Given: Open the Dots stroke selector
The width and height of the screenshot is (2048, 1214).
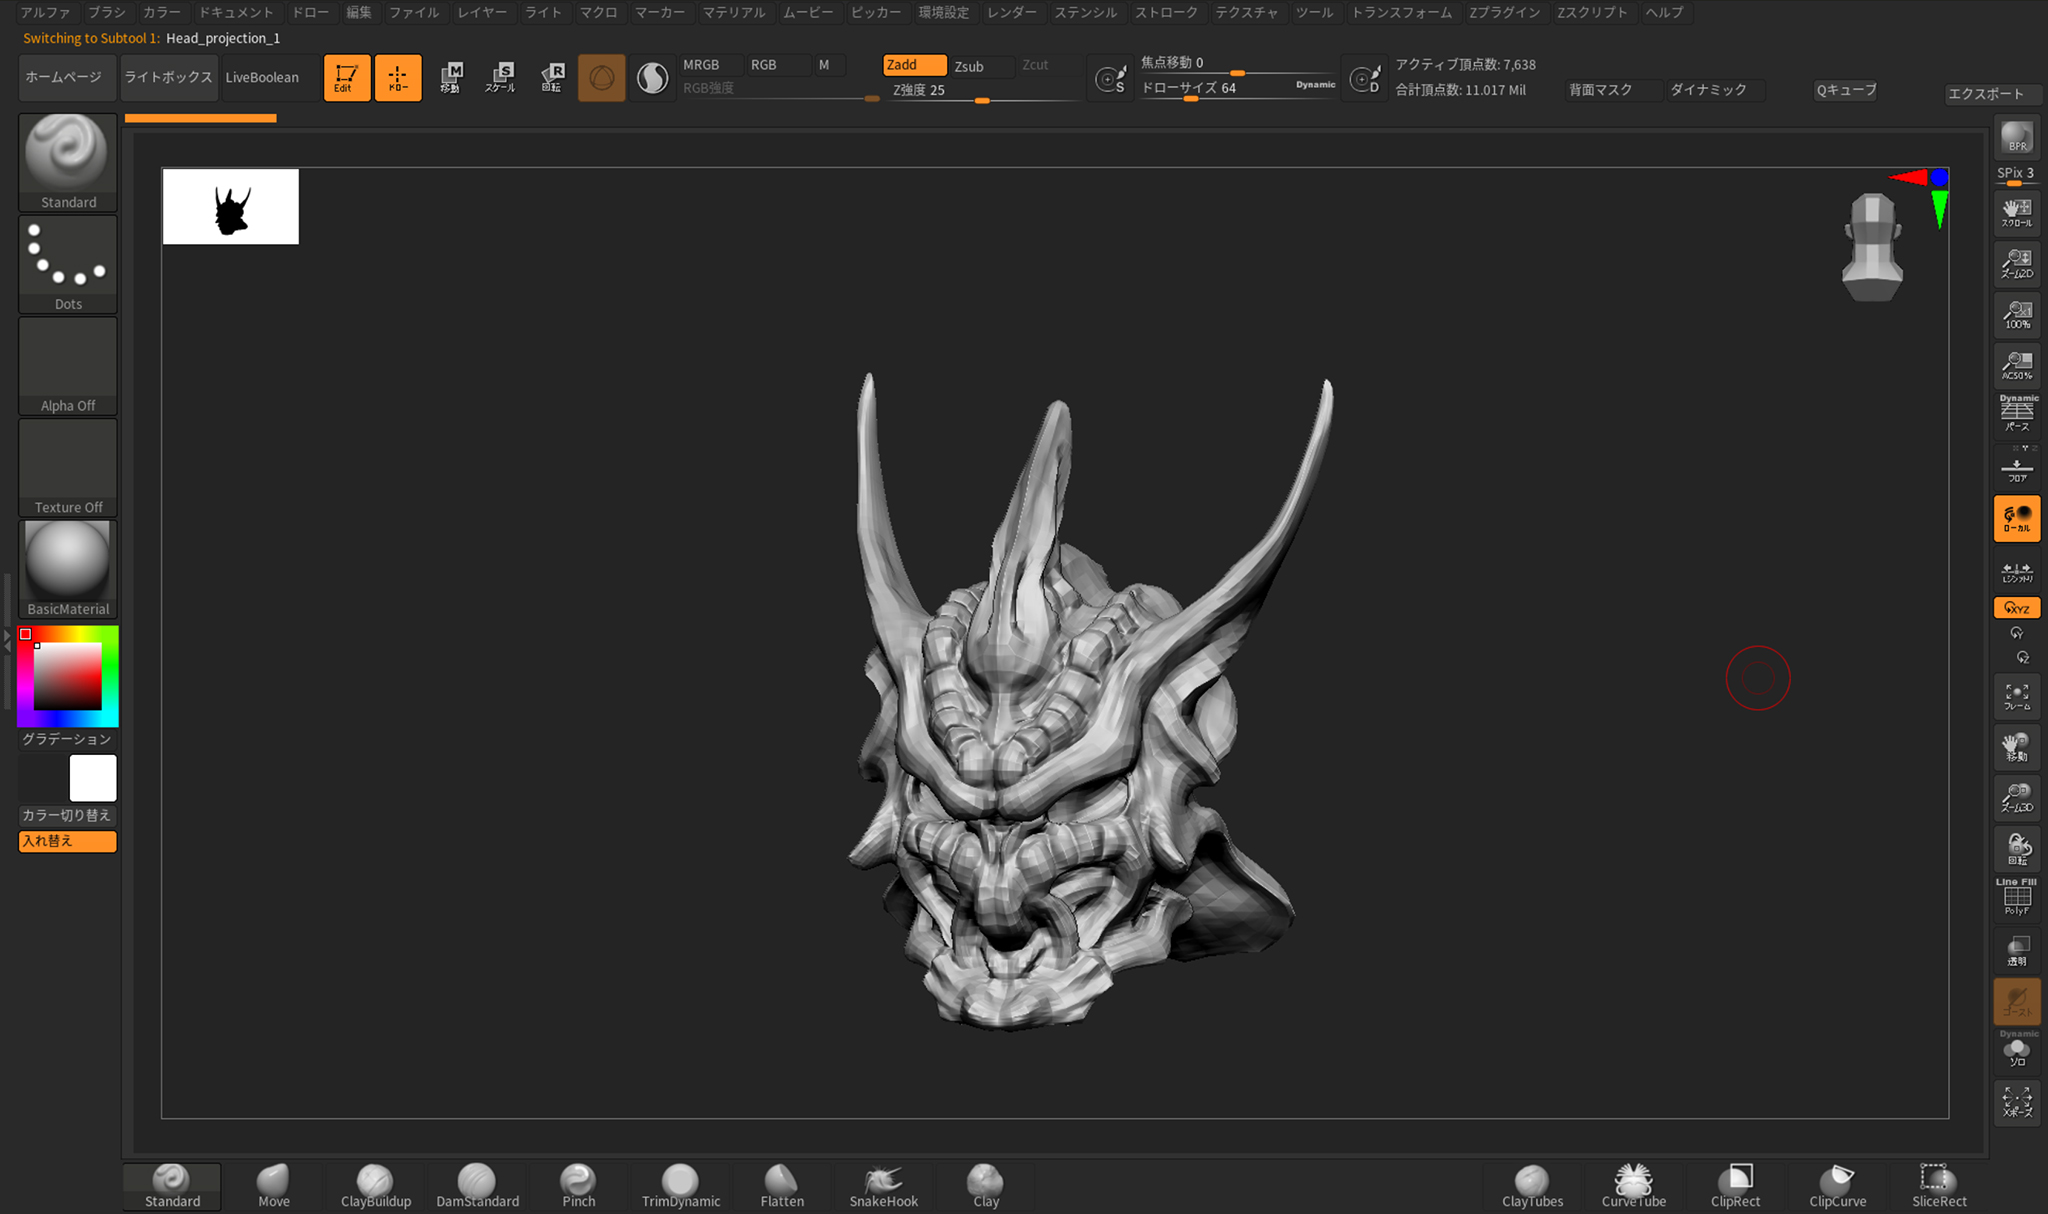Looking at the screenshot, I should tap(67, 258).
